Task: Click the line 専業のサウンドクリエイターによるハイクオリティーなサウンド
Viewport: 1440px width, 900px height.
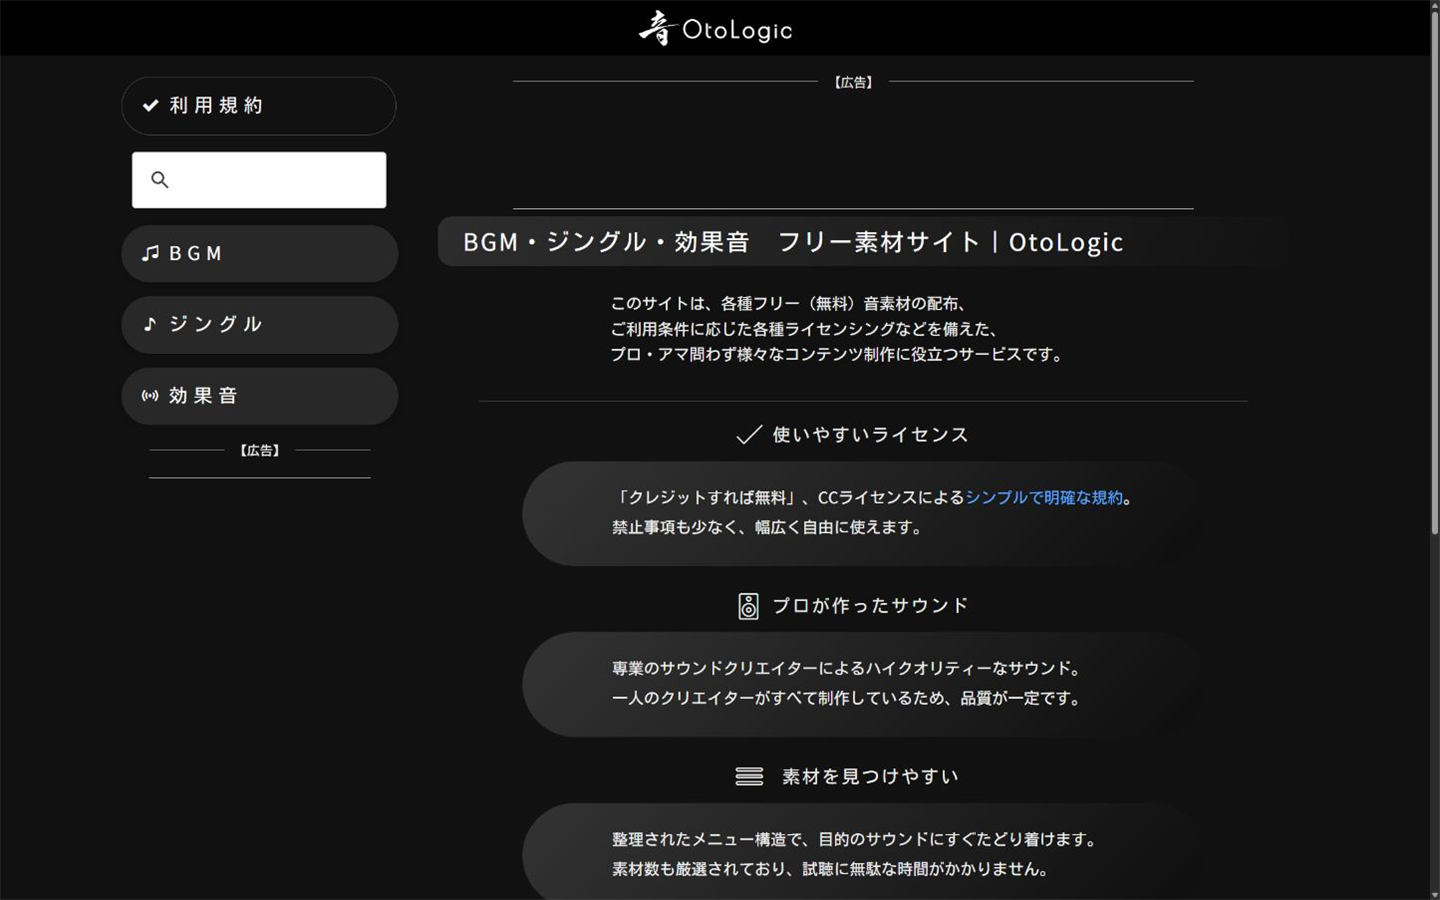Action: click(x=847, y=669)
